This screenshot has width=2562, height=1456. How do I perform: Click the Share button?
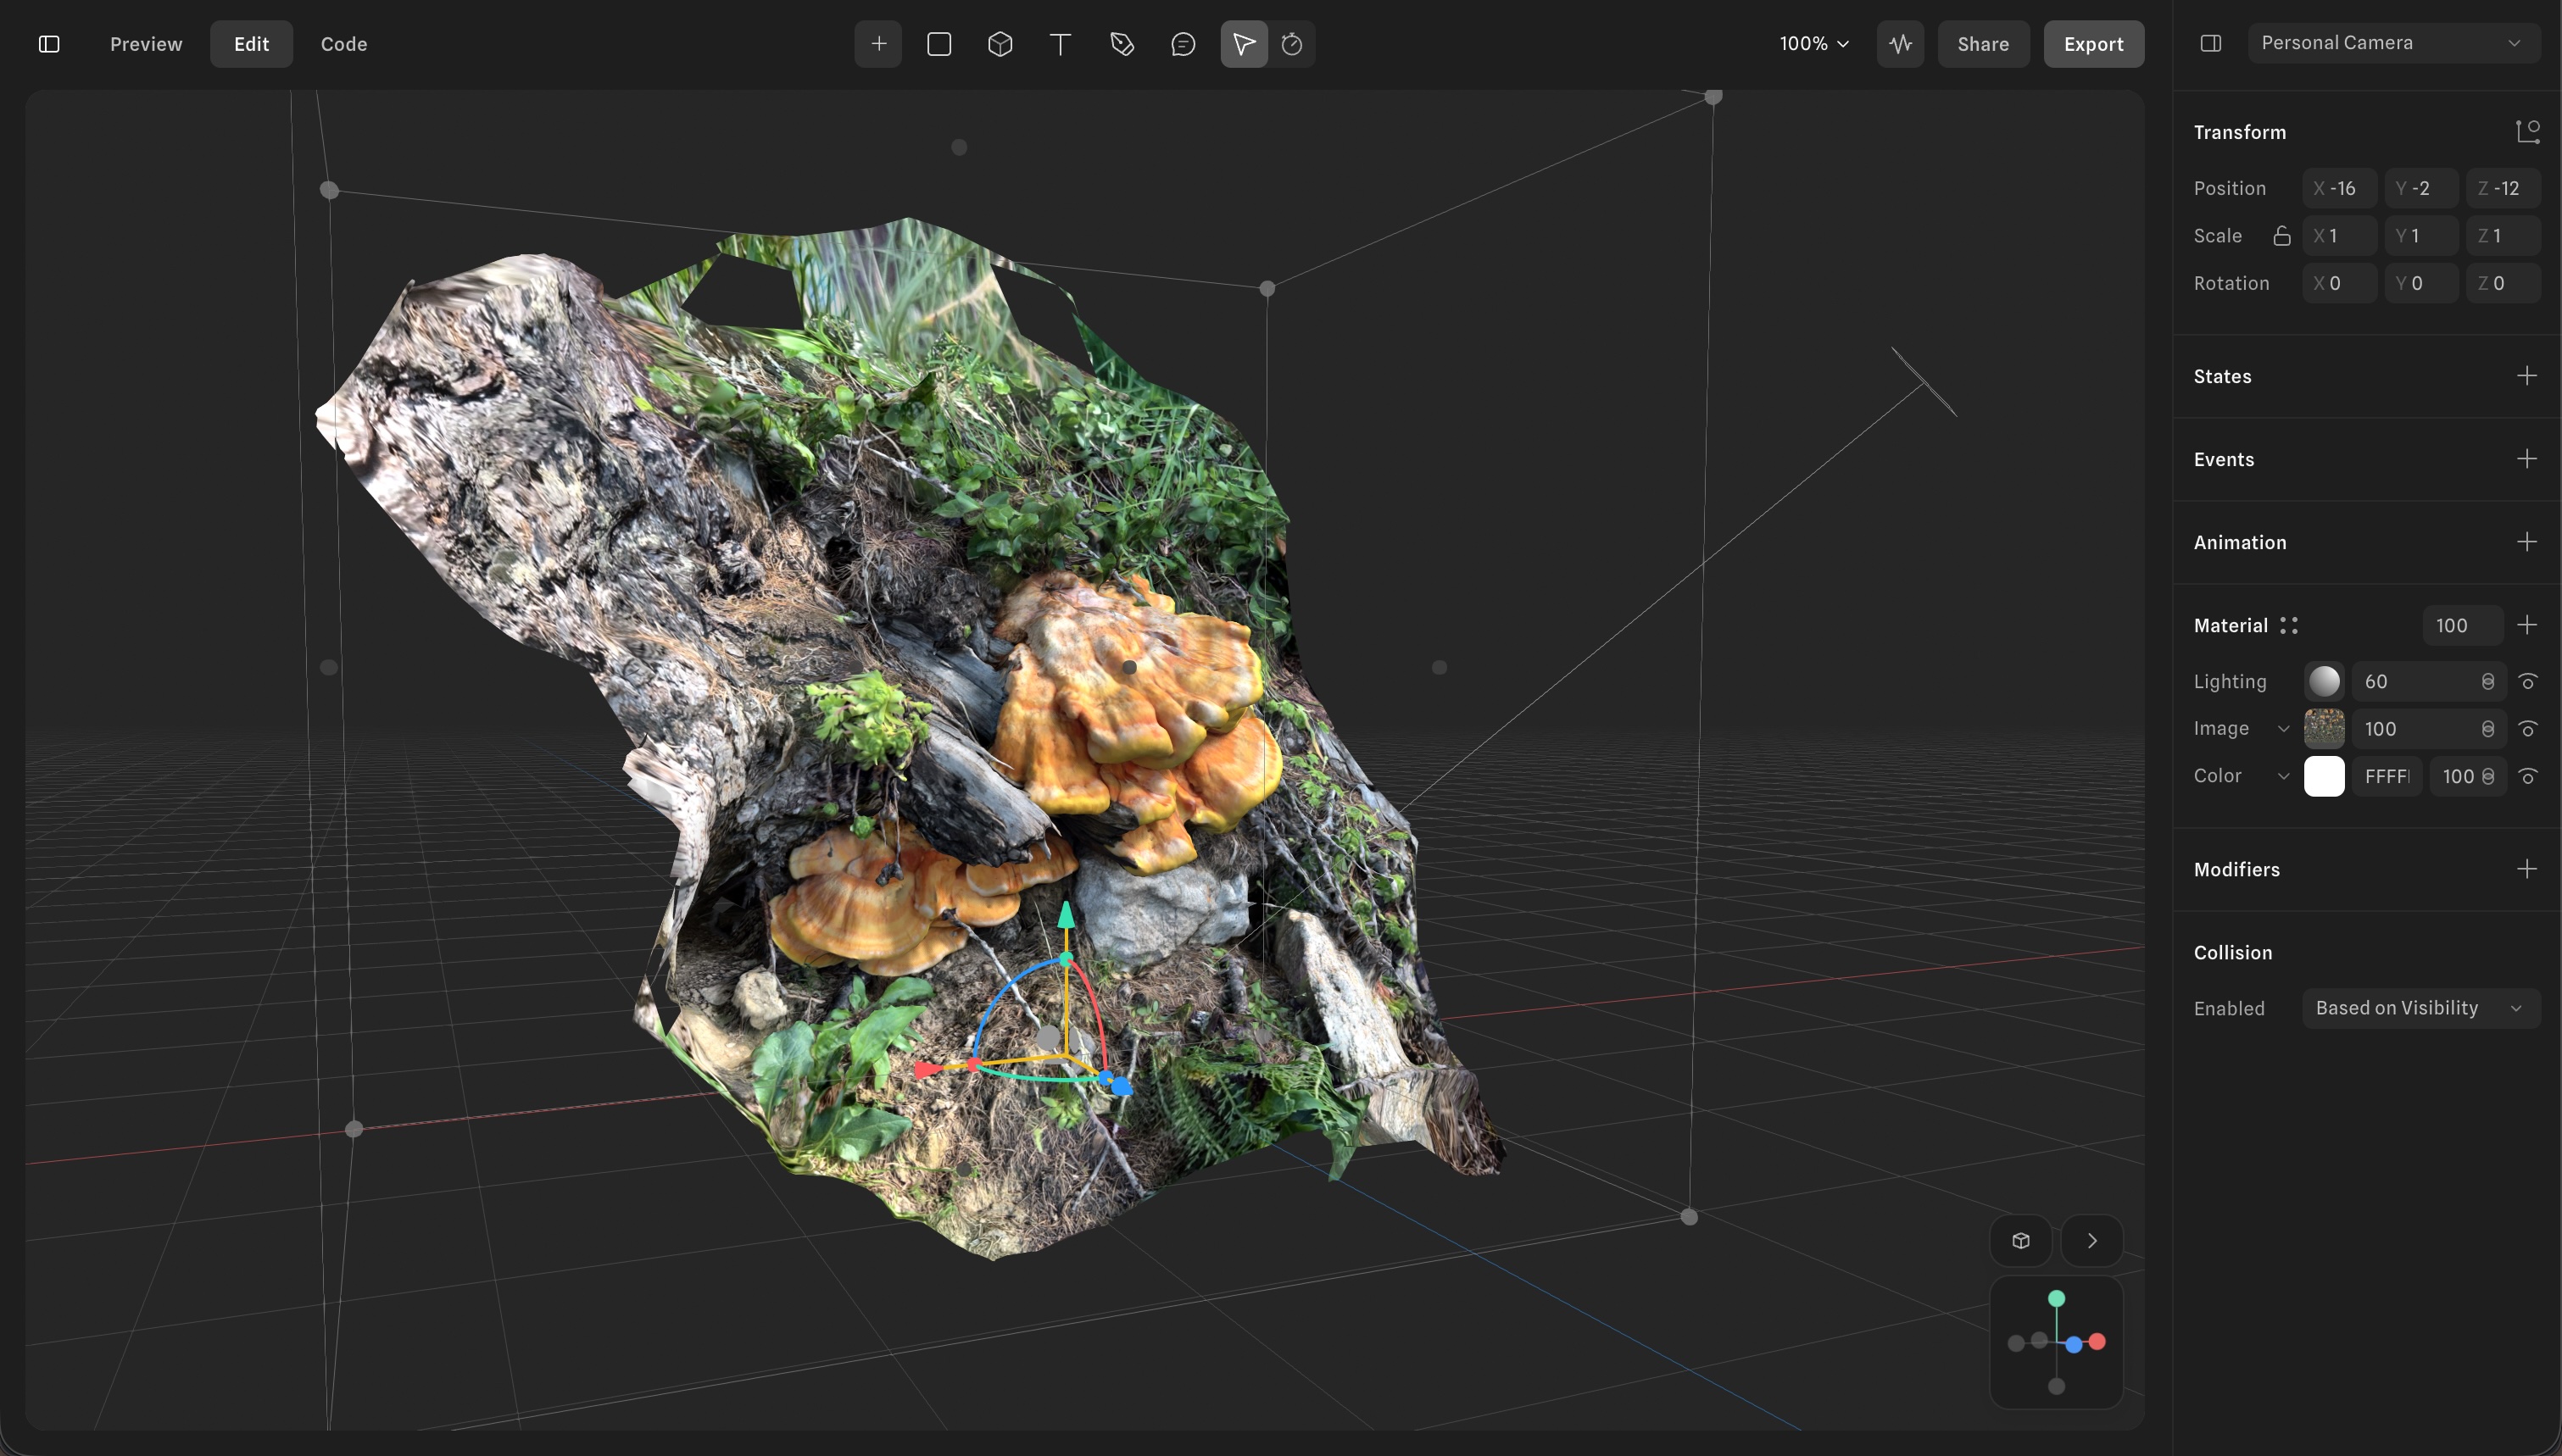pyautogui.click(x=1983, y=44)
